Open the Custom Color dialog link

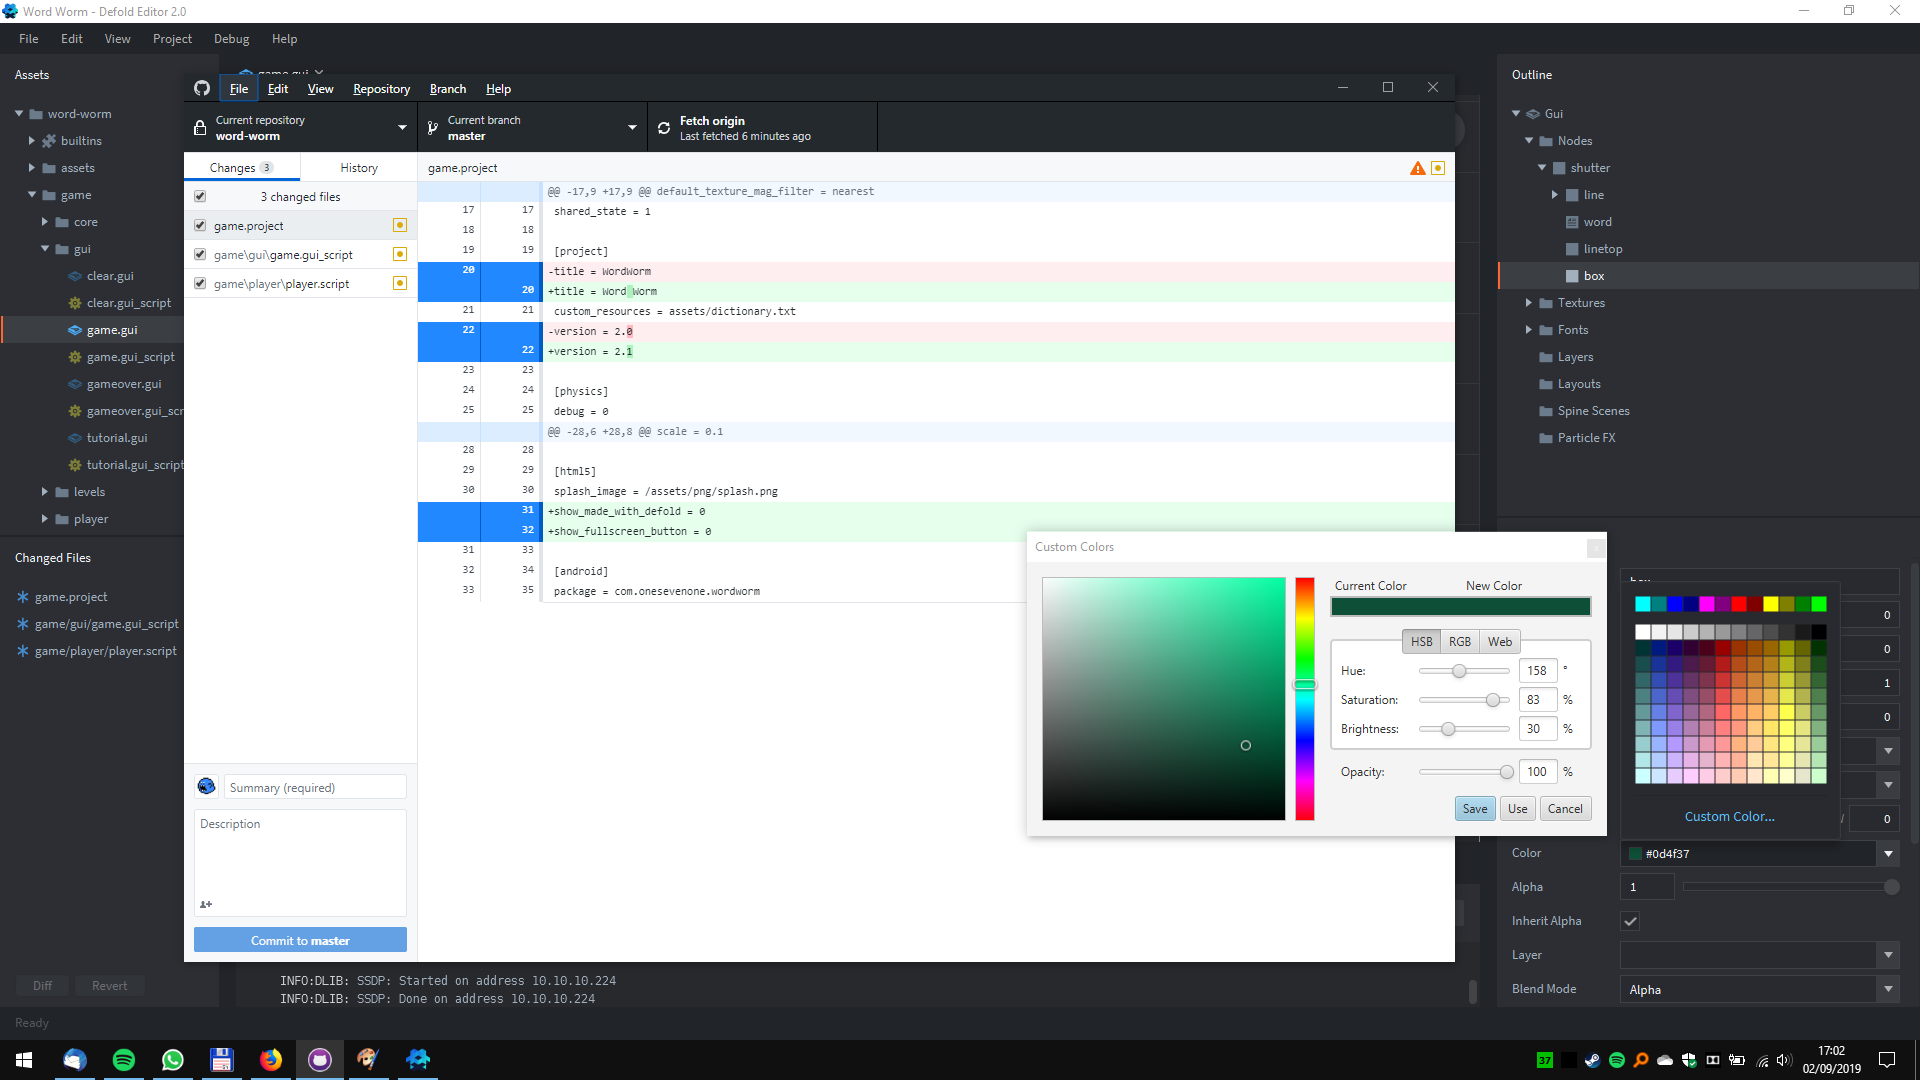click(x=1729, y=816)
